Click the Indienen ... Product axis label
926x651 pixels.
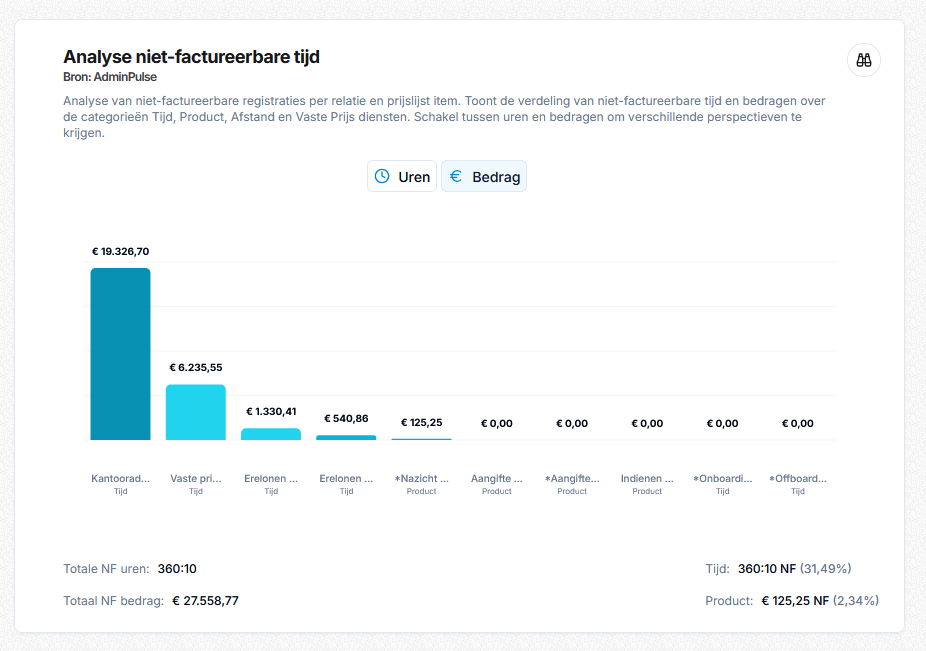tap(647, 484)
